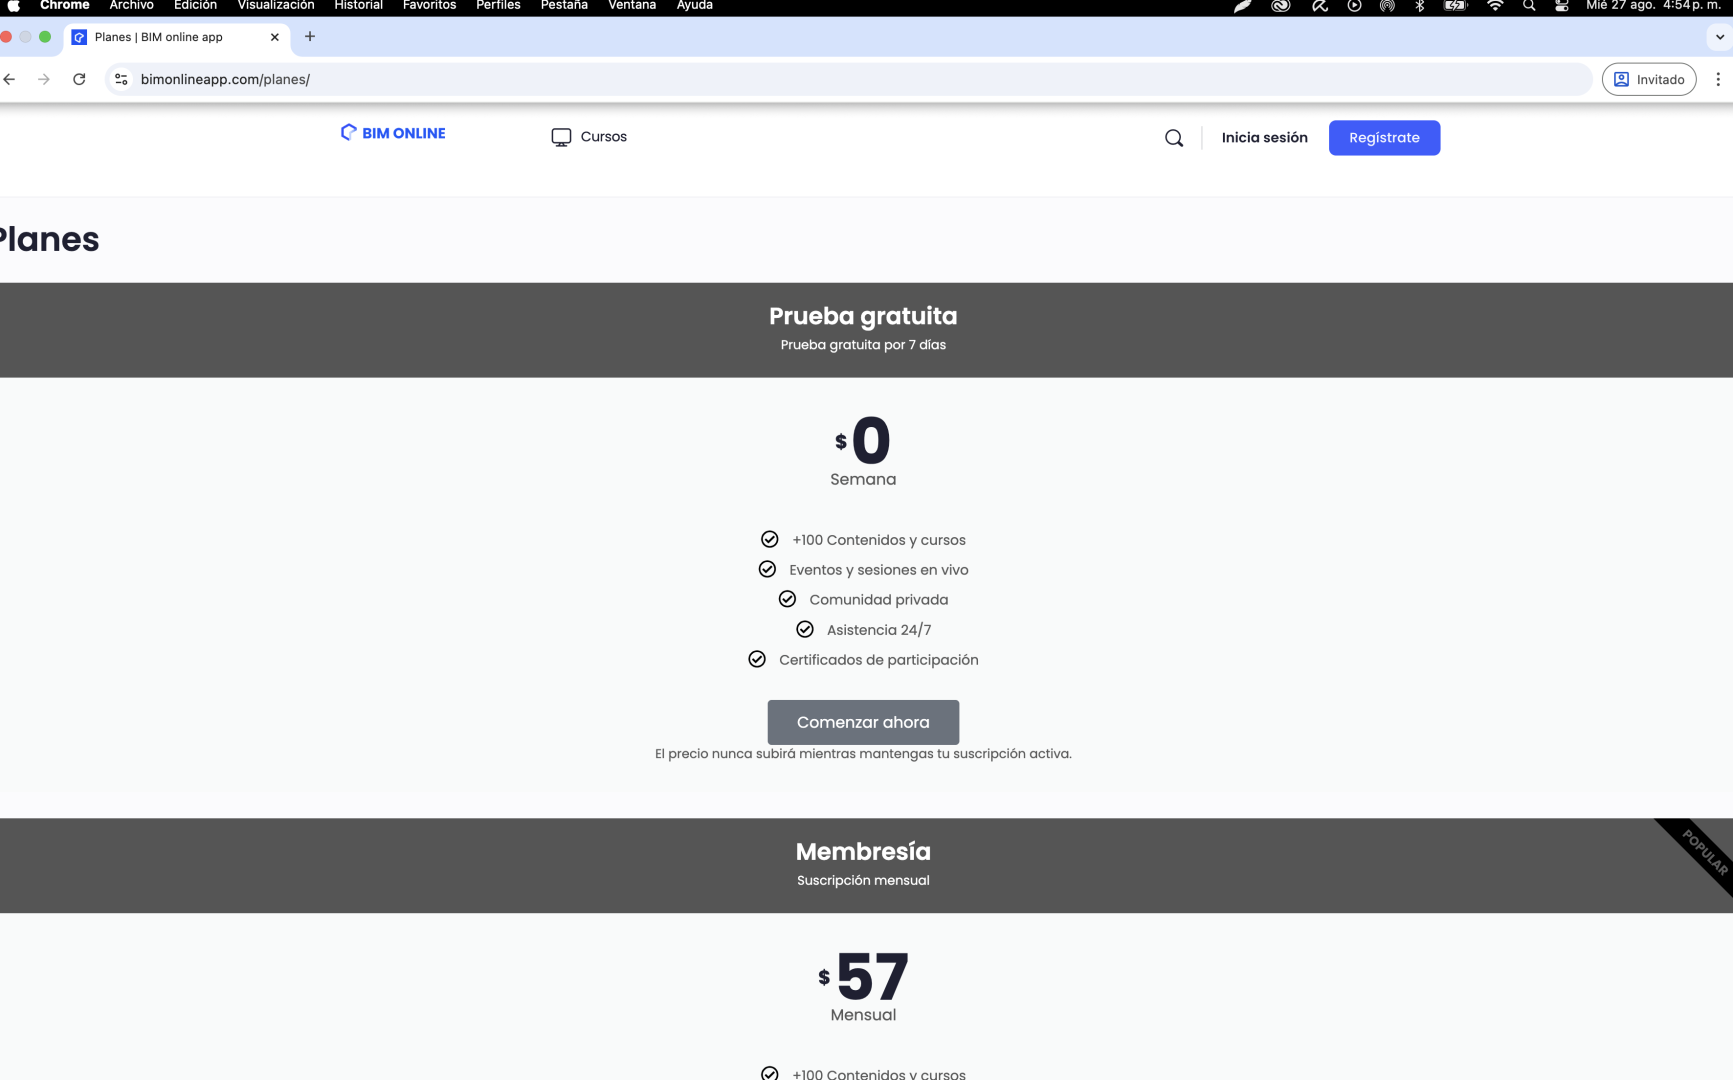Click the BIM ONLINE logo
This screenshot has width=1733, height=1080.
[x=393, y=133]
